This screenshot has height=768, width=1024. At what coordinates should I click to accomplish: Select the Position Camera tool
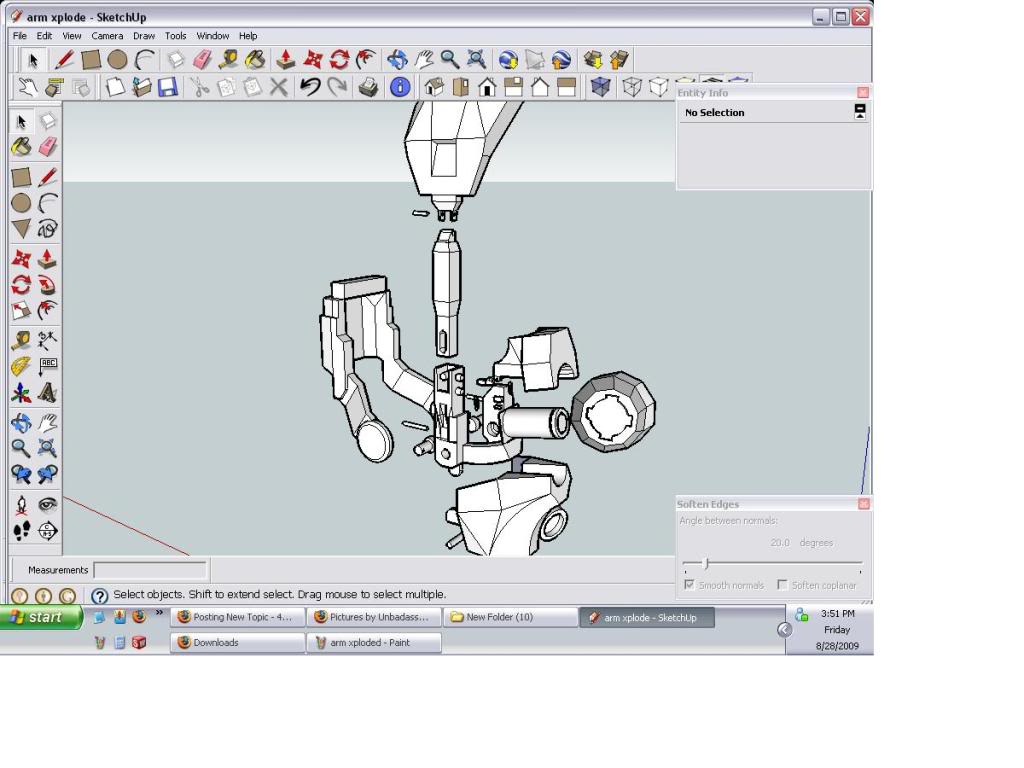pyautogui.click(x=21, y=504)
